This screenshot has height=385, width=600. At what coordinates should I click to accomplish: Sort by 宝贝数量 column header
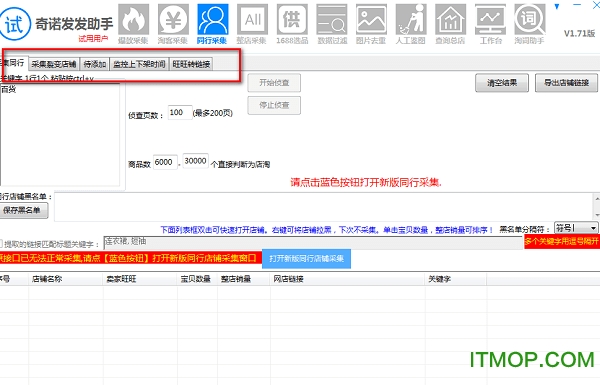[197, 279]
